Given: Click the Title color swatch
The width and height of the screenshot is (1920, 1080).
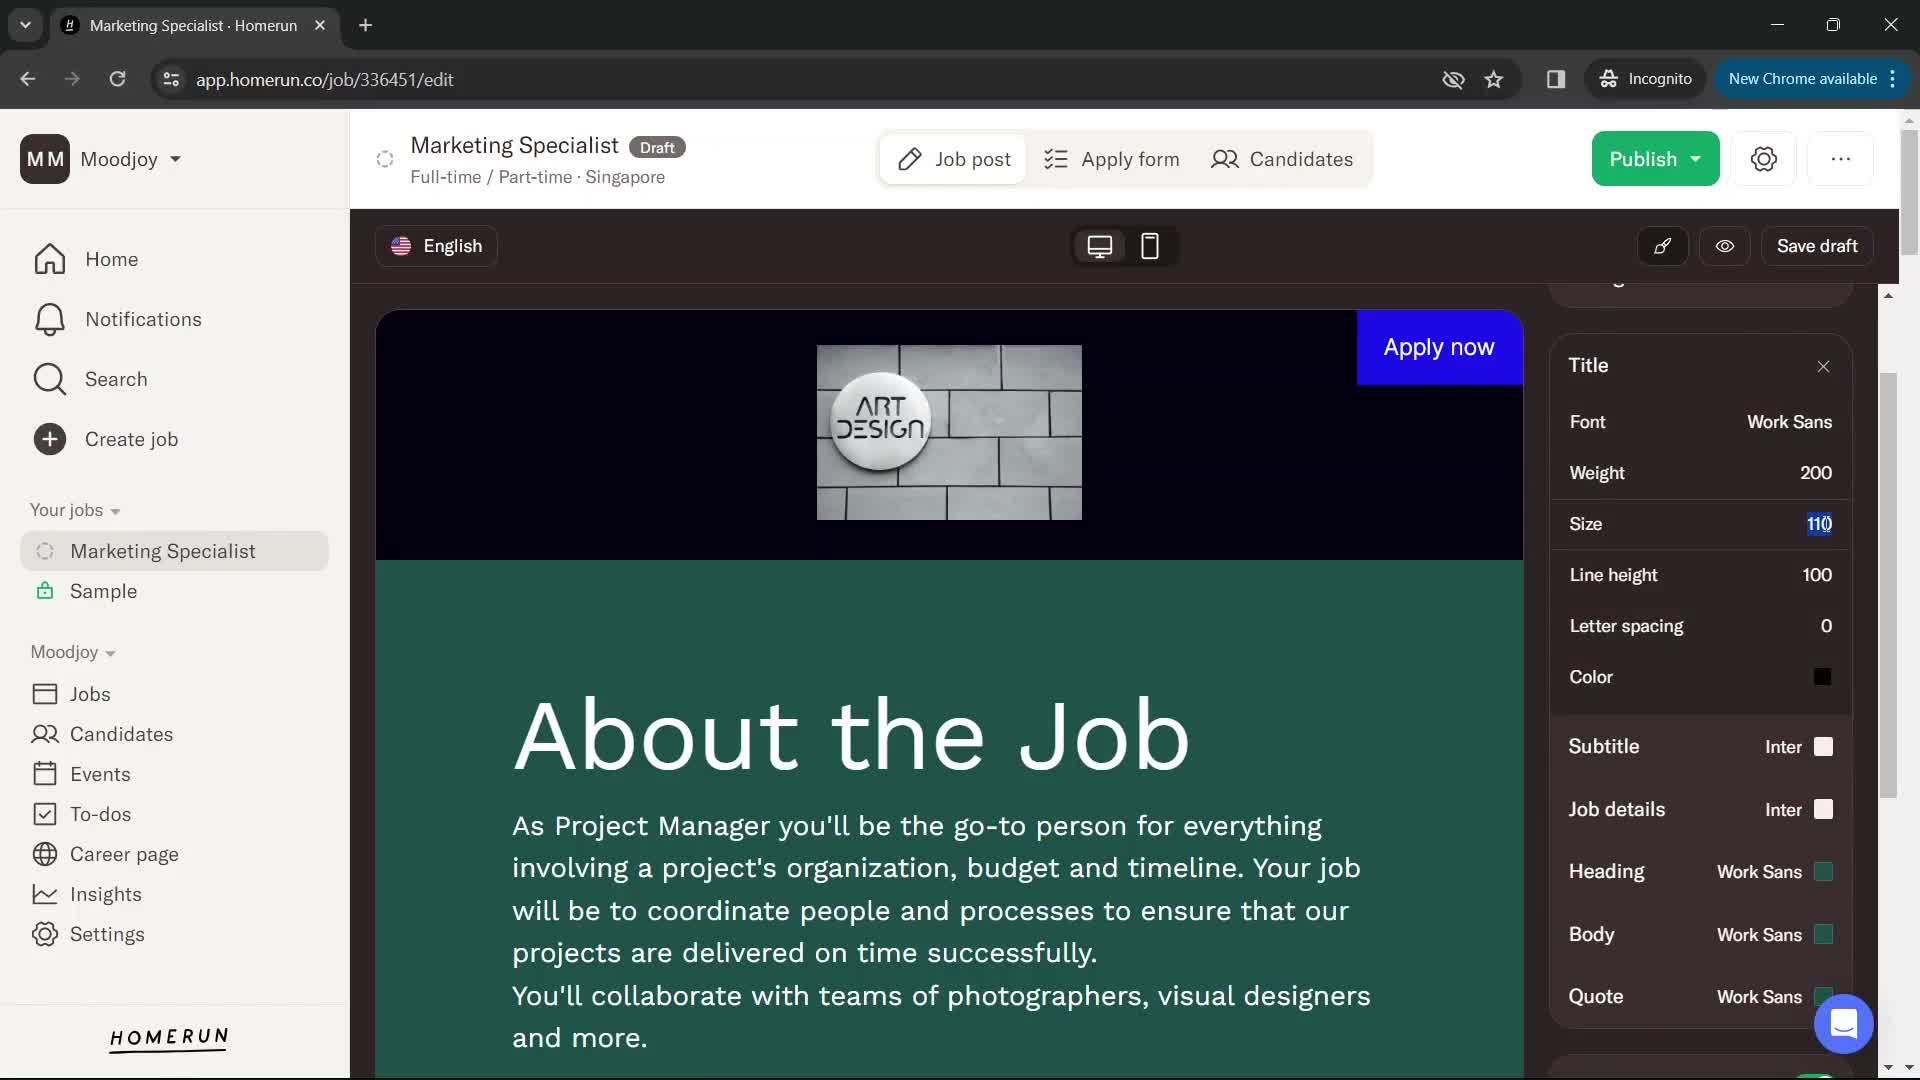Looking at the screenshot, I should click(x=1821, y=676).
